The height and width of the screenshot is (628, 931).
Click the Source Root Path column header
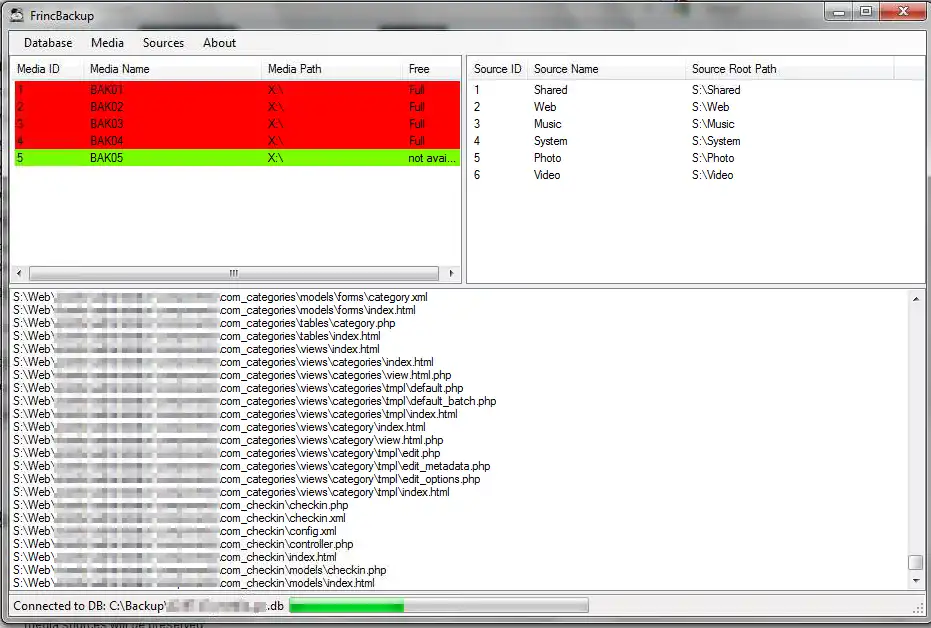790,69
